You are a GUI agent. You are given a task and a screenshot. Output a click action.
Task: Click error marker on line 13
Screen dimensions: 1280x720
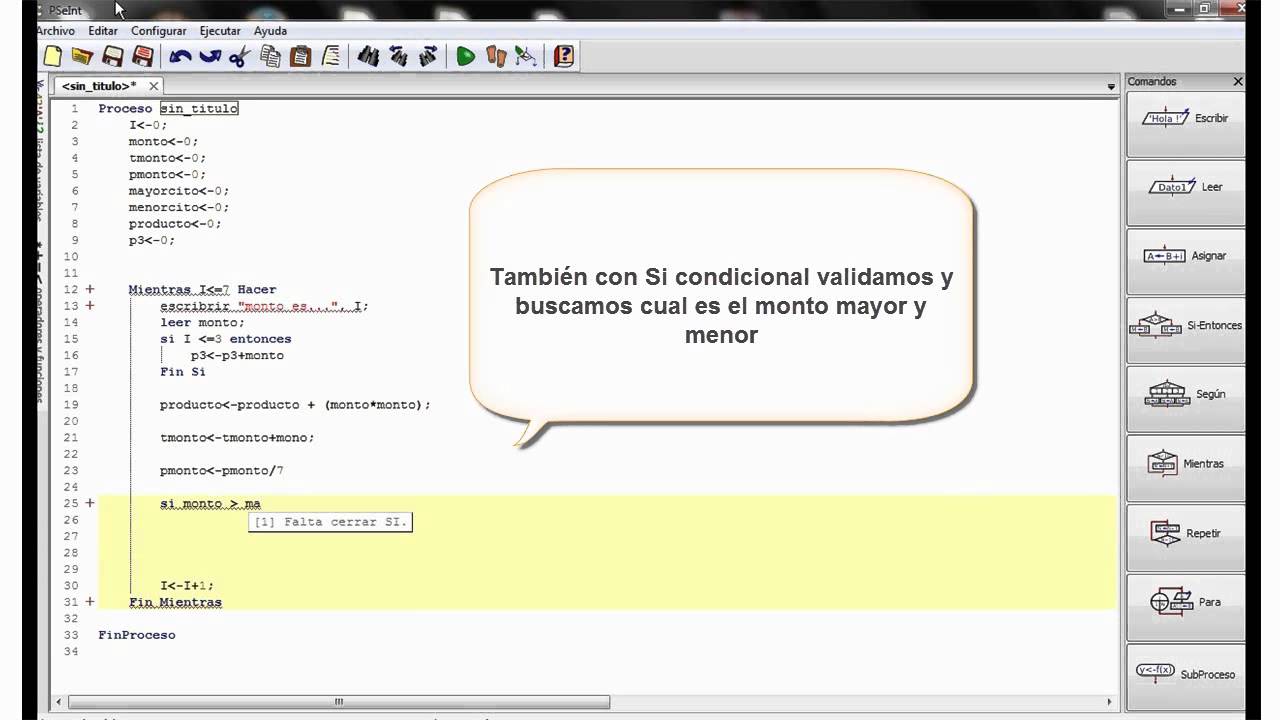click(89, 306)
